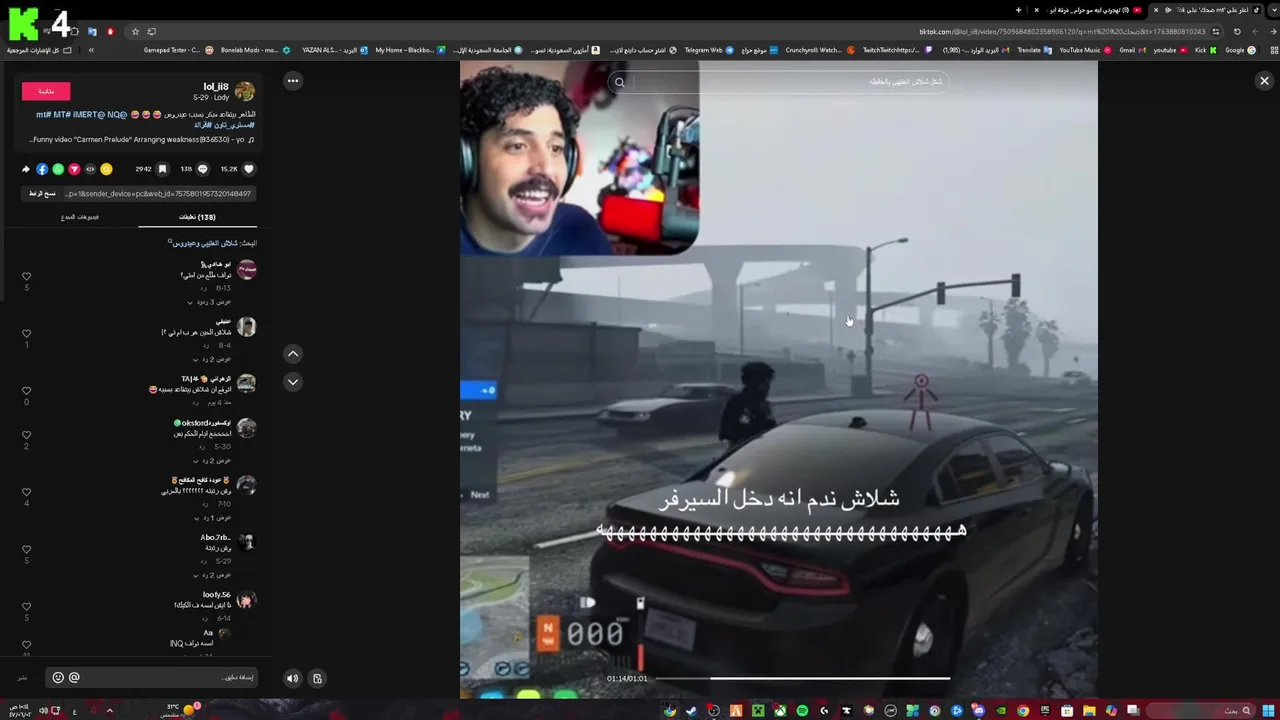The width and height of the screenshot is (1280, 720).
Task: Open the Gmail bookmark
Action: point(1132,50)
